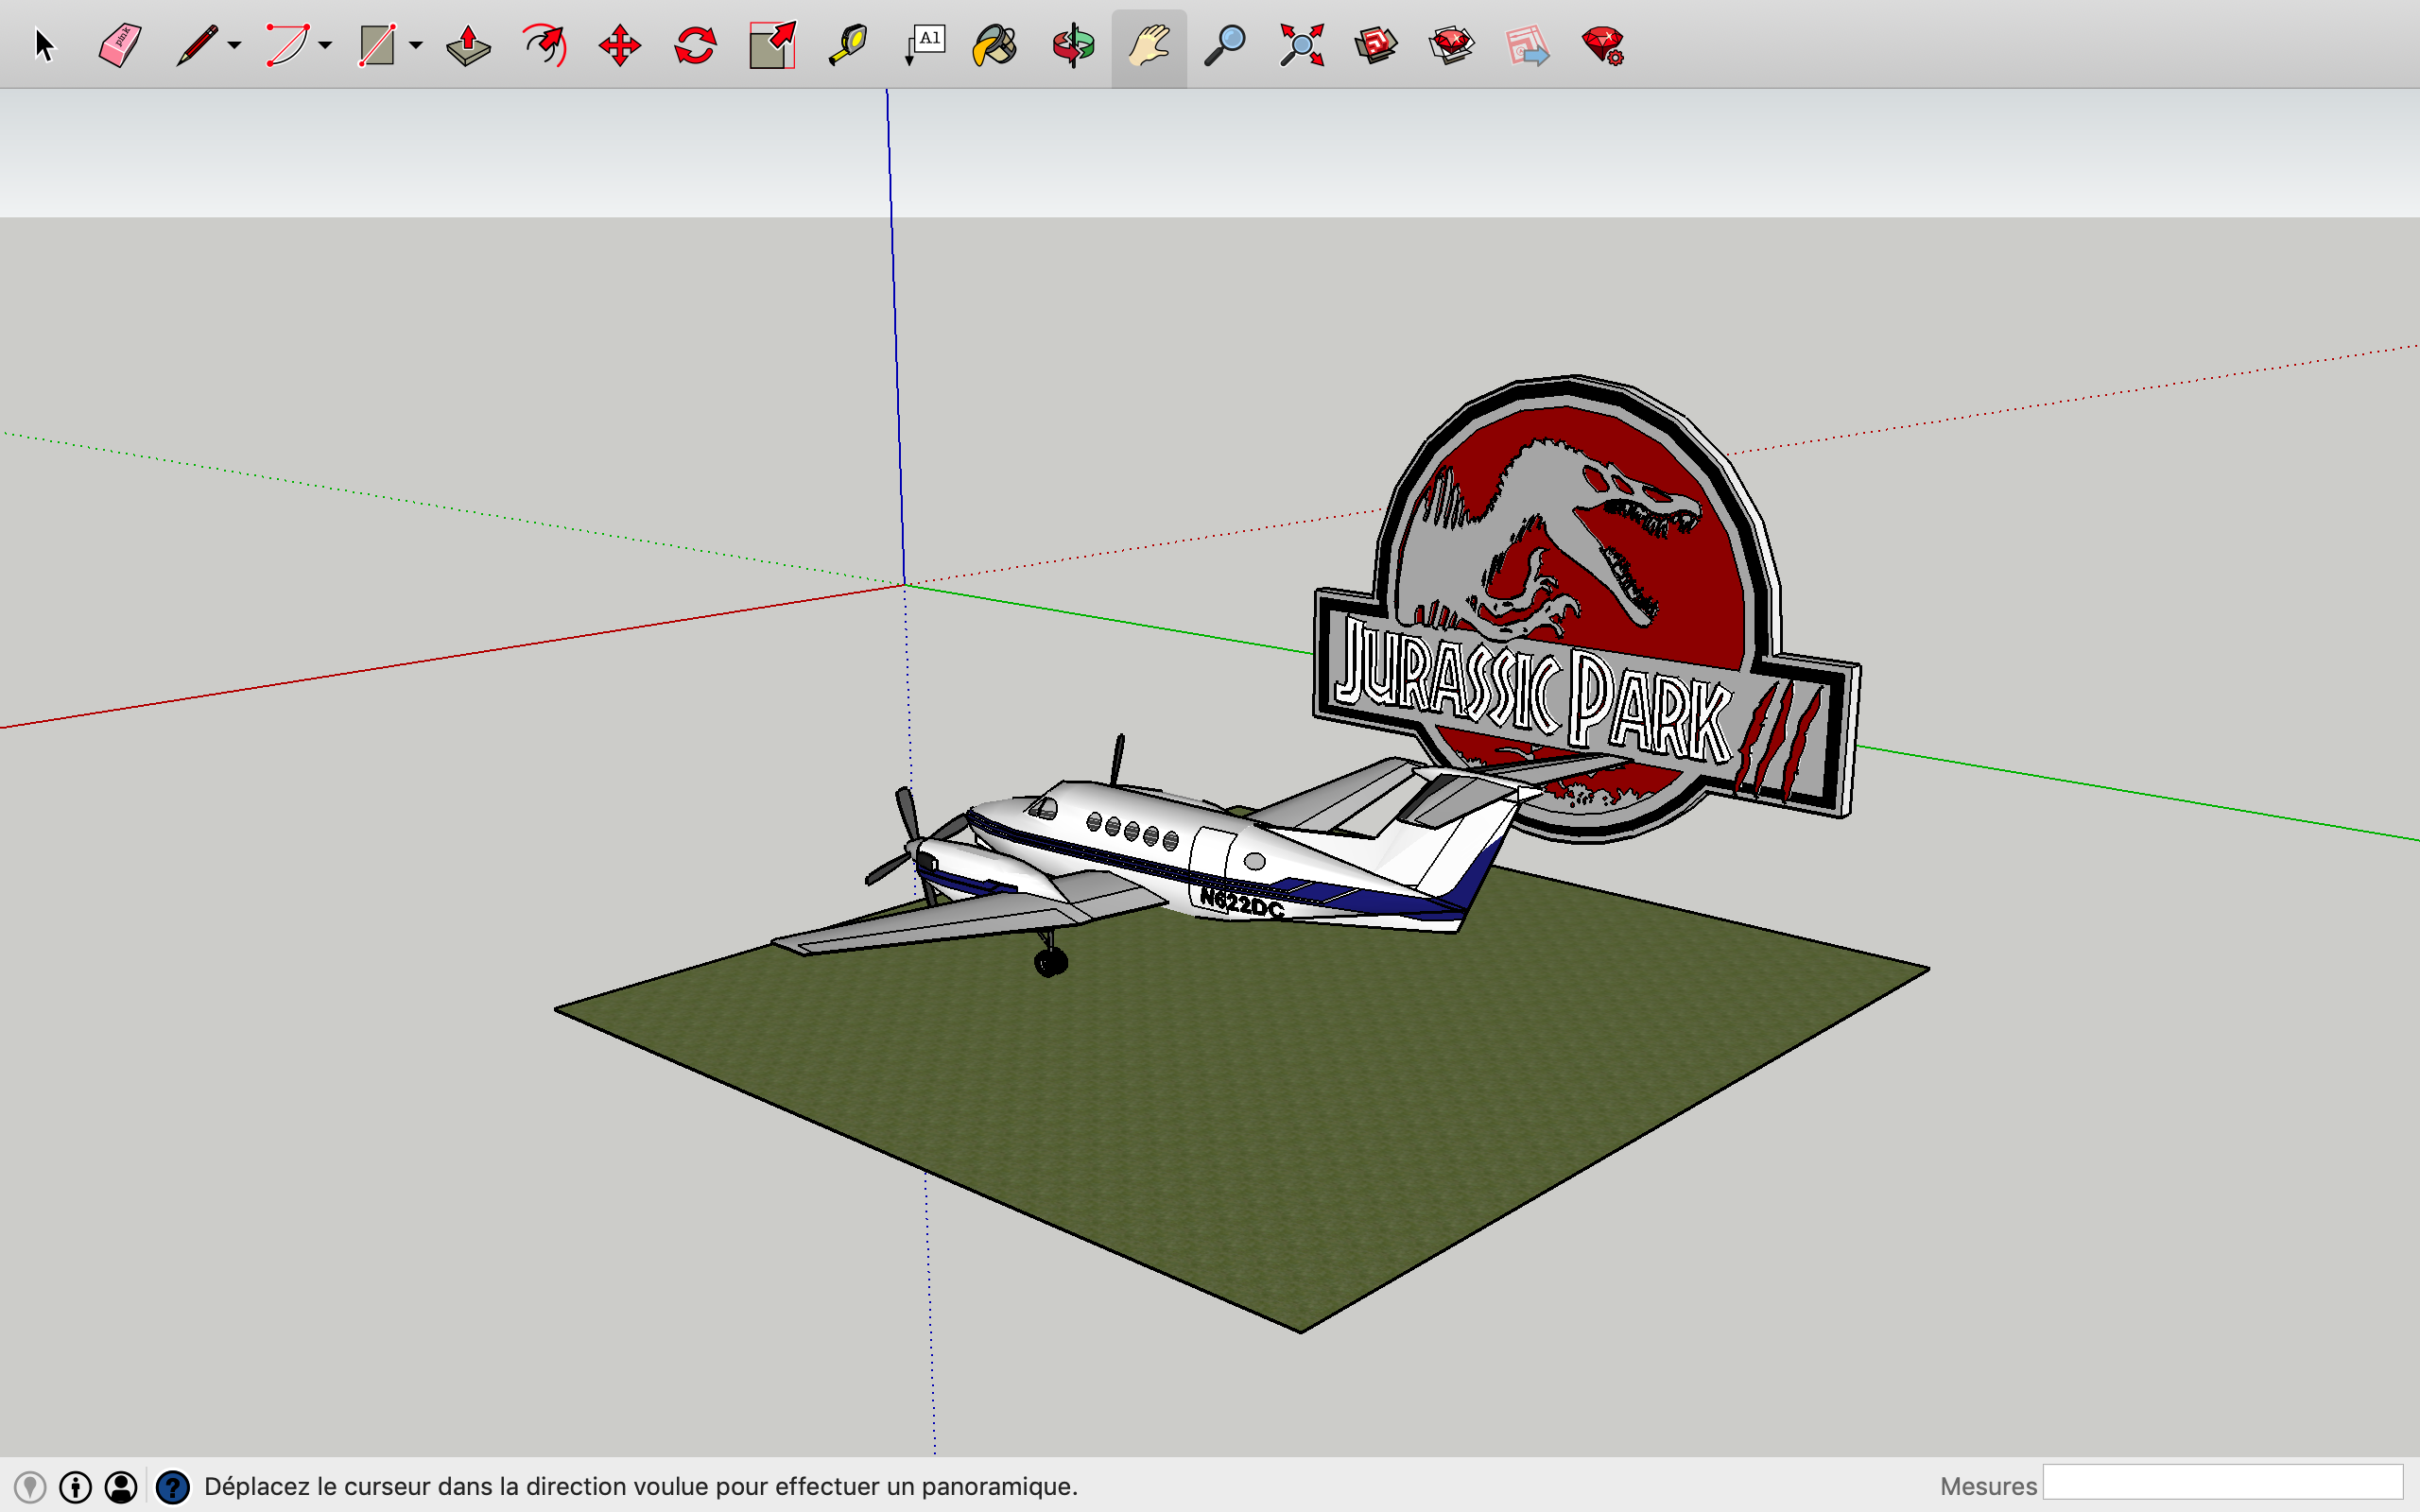
Task: Switch to the Orbit tool
Action: (x=1073, y=45)
